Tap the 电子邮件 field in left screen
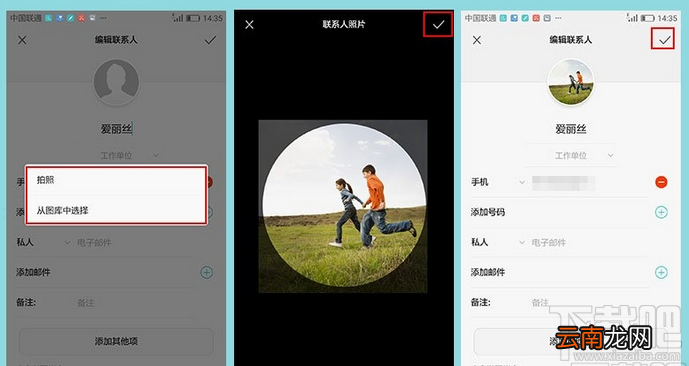689x366 pixels. pos(94,243)
